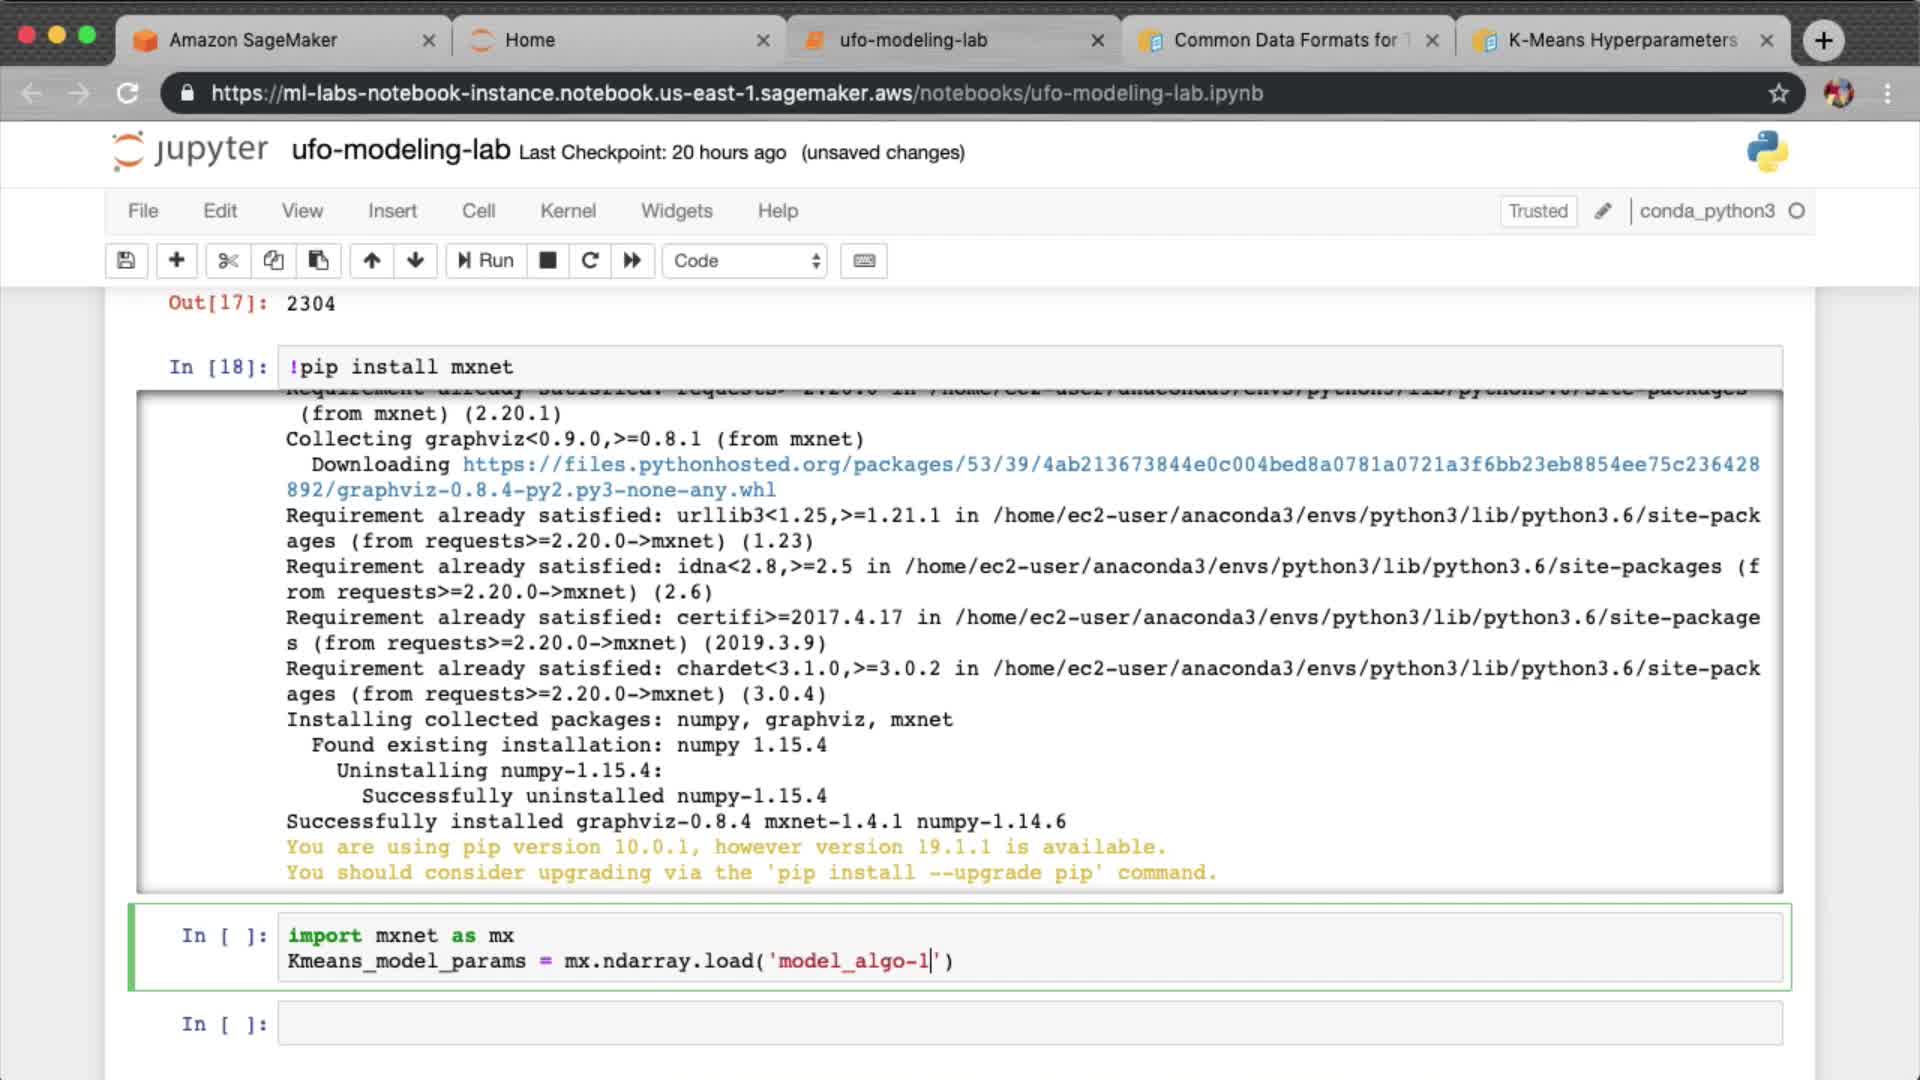Click the Trusted notebook button
The width and height of the screenshot is (1920, 1080).
click(x=1537, y=211)
